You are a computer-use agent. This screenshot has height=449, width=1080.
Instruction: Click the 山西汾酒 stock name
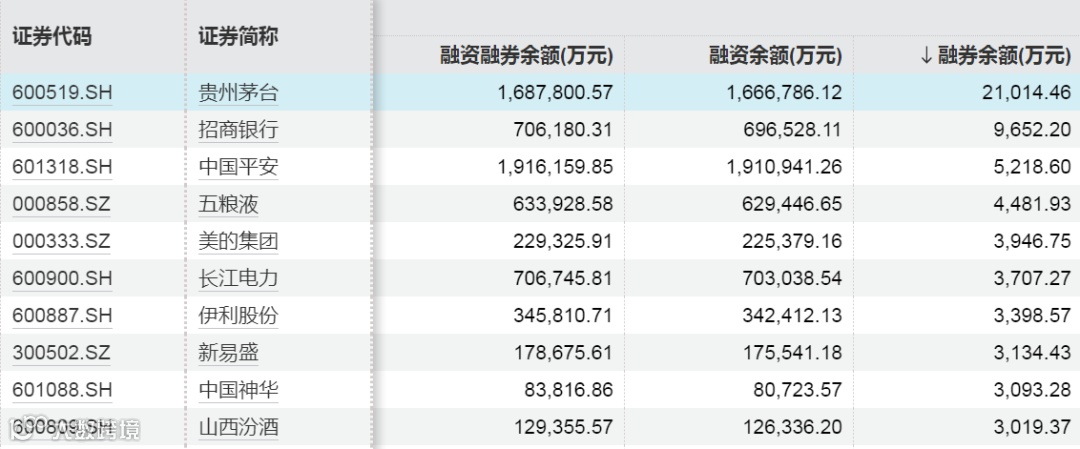[238, 427]
